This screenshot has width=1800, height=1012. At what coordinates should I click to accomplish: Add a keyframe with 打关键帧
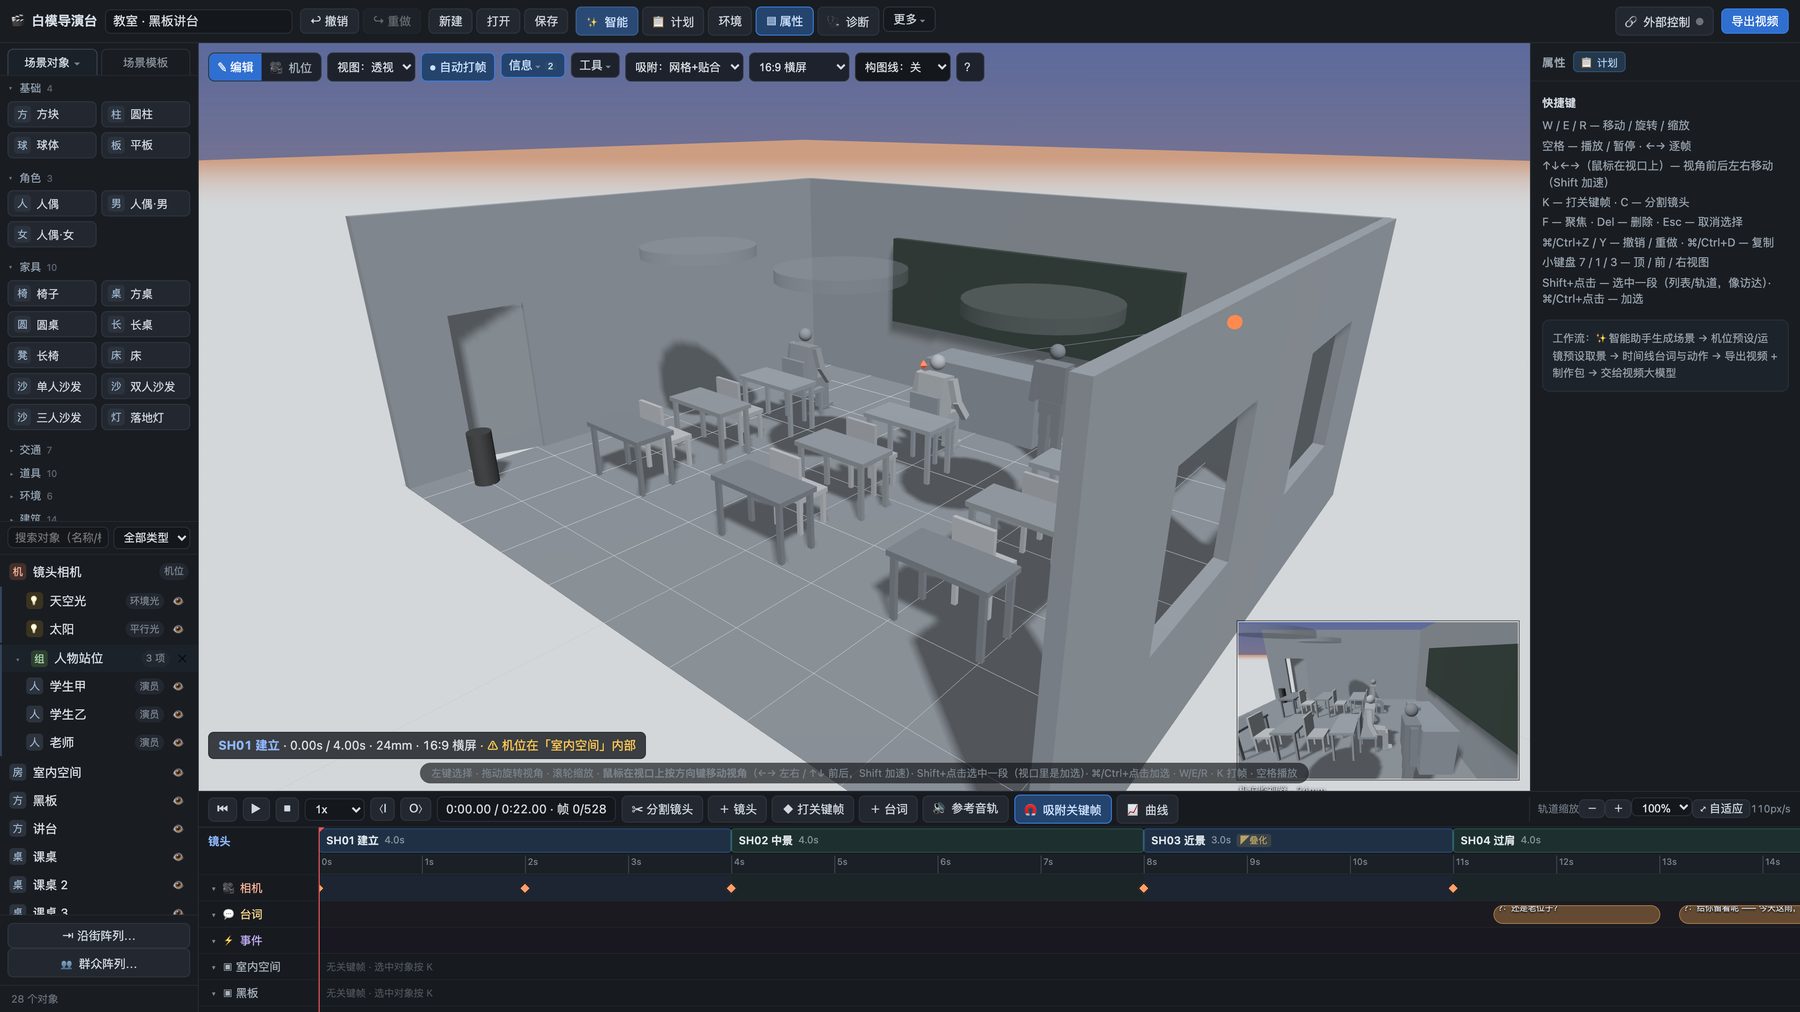[813, 809]
